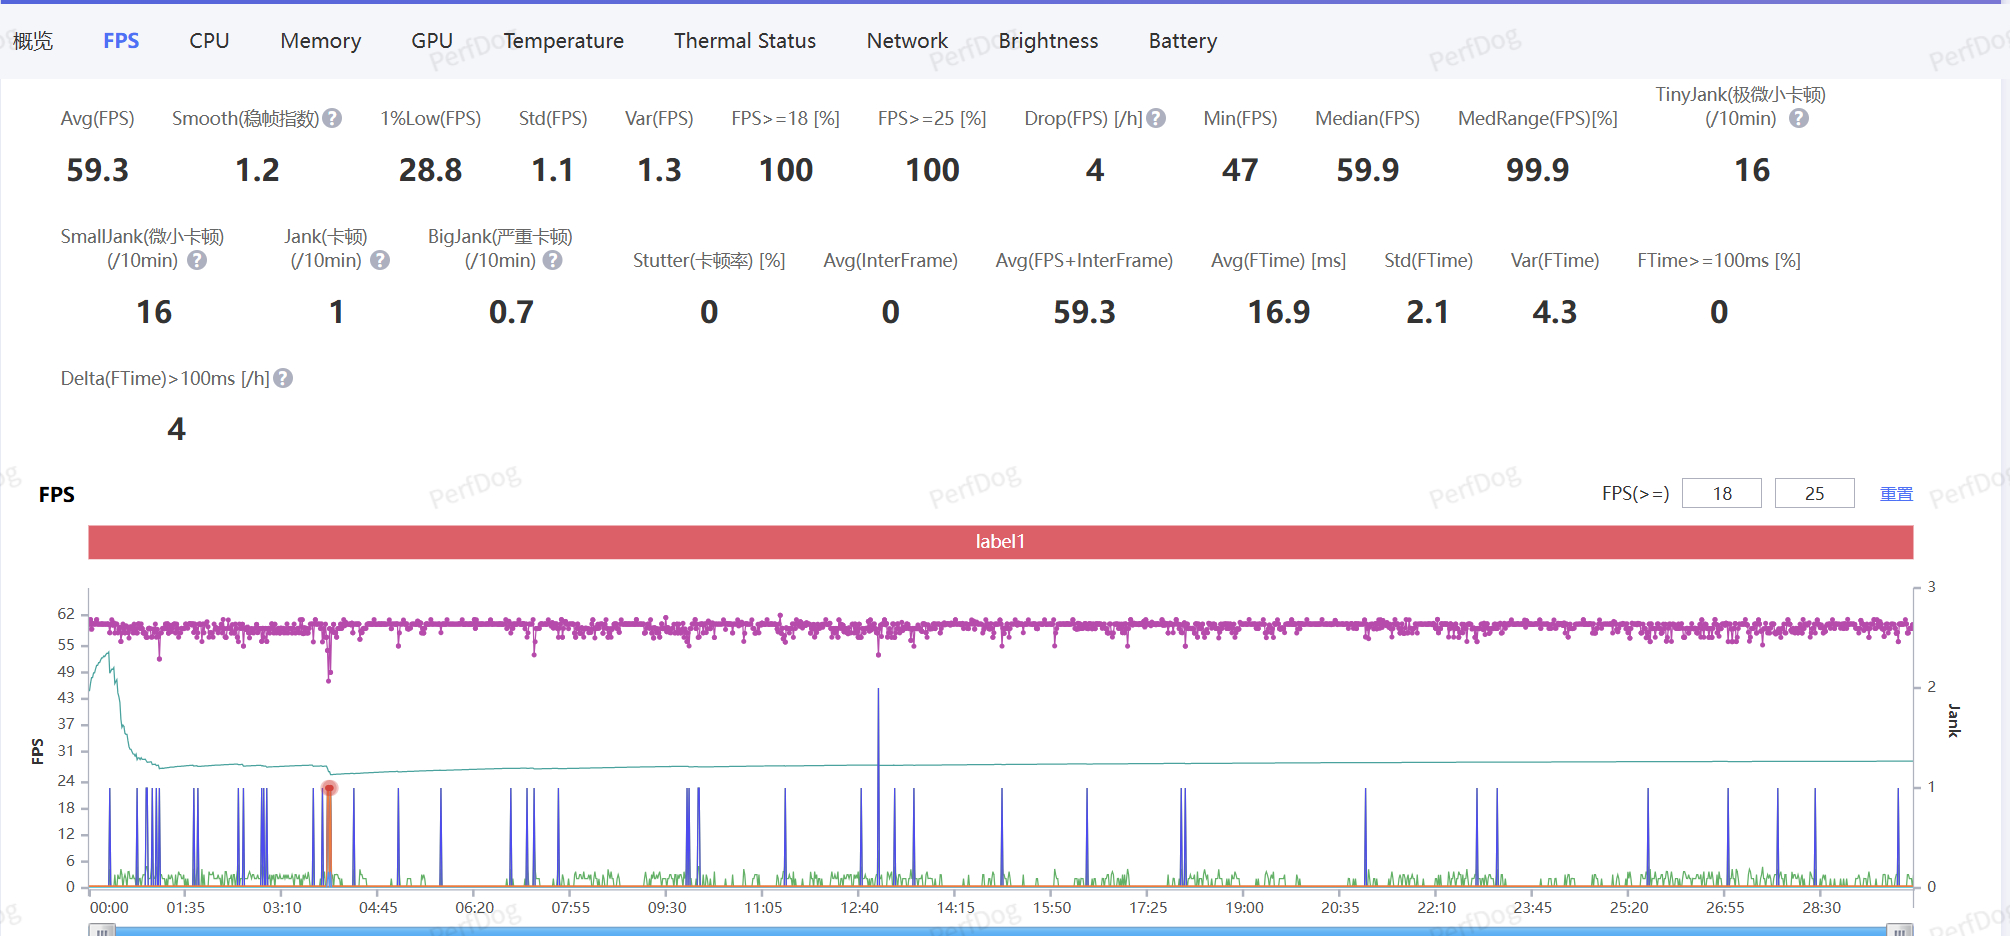Open help icon next to Jank(卡顿)
The height and width of the screenshot is (936, 2010).
pos(380,260)
